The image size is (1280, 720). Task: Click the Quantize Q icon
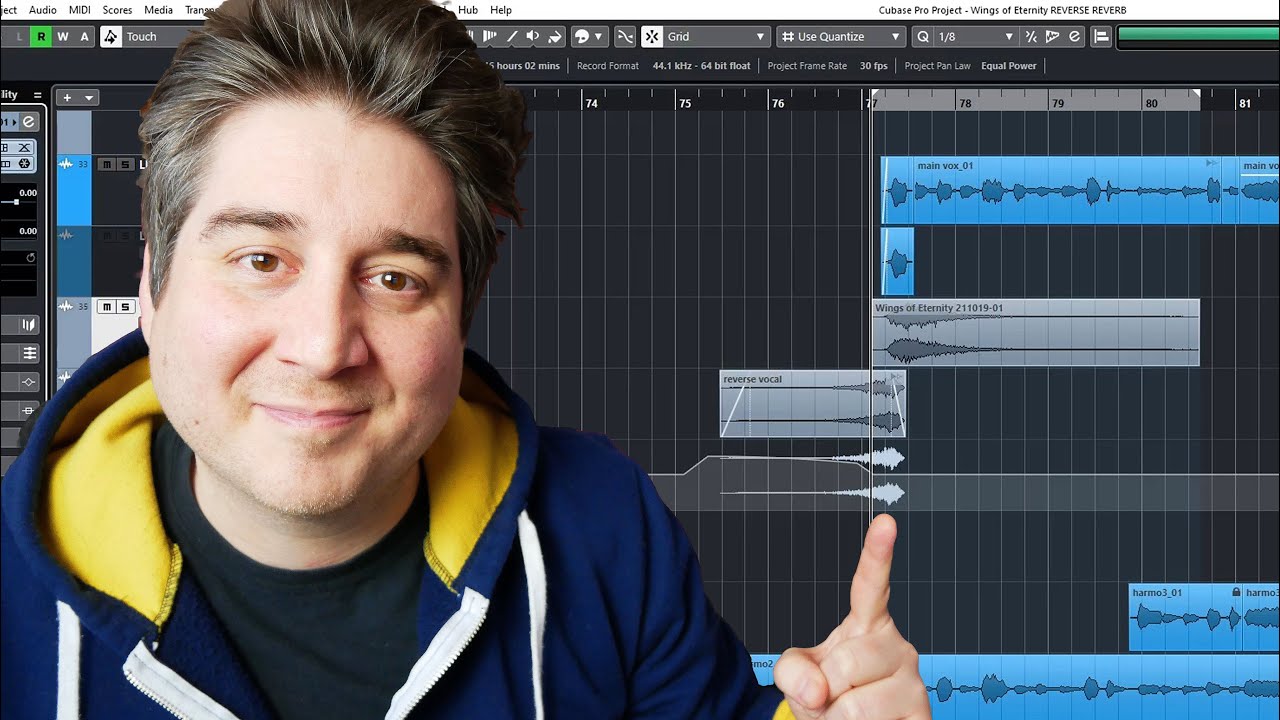923,36
